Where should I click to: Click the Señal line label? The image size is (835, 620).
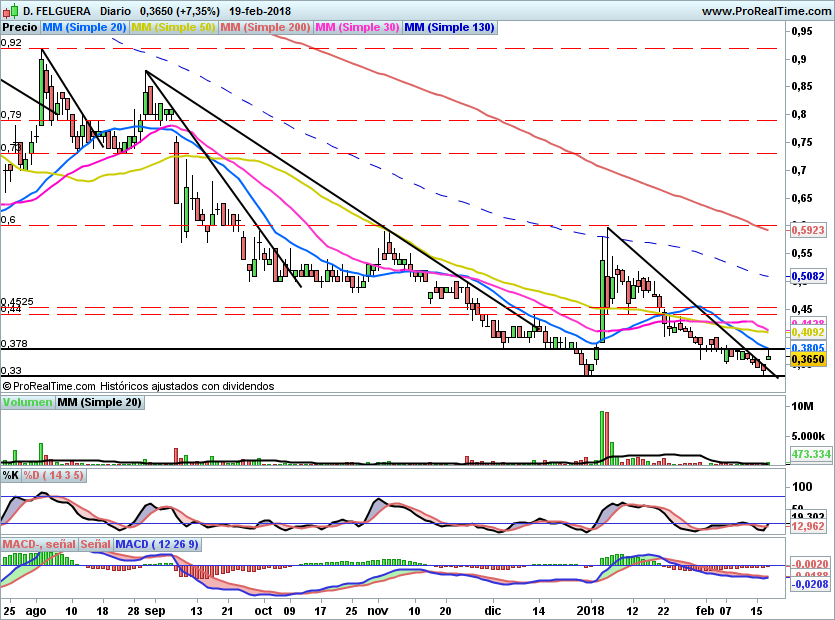point(95,544)
